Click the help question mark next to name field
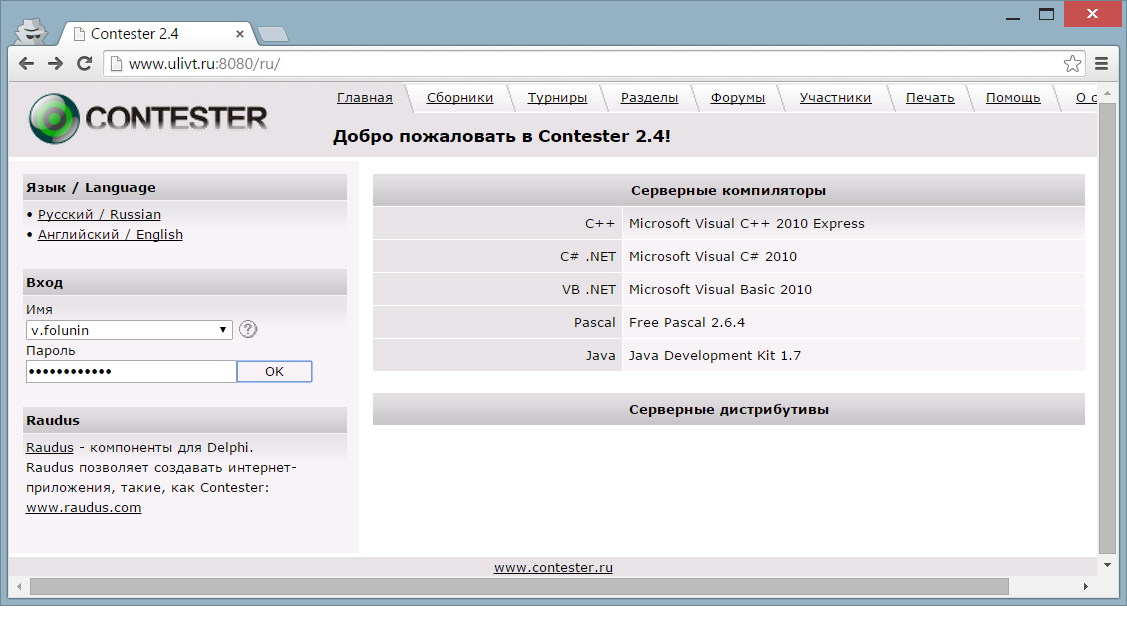The image size is (1127, 626). click(x=248, y=329)
